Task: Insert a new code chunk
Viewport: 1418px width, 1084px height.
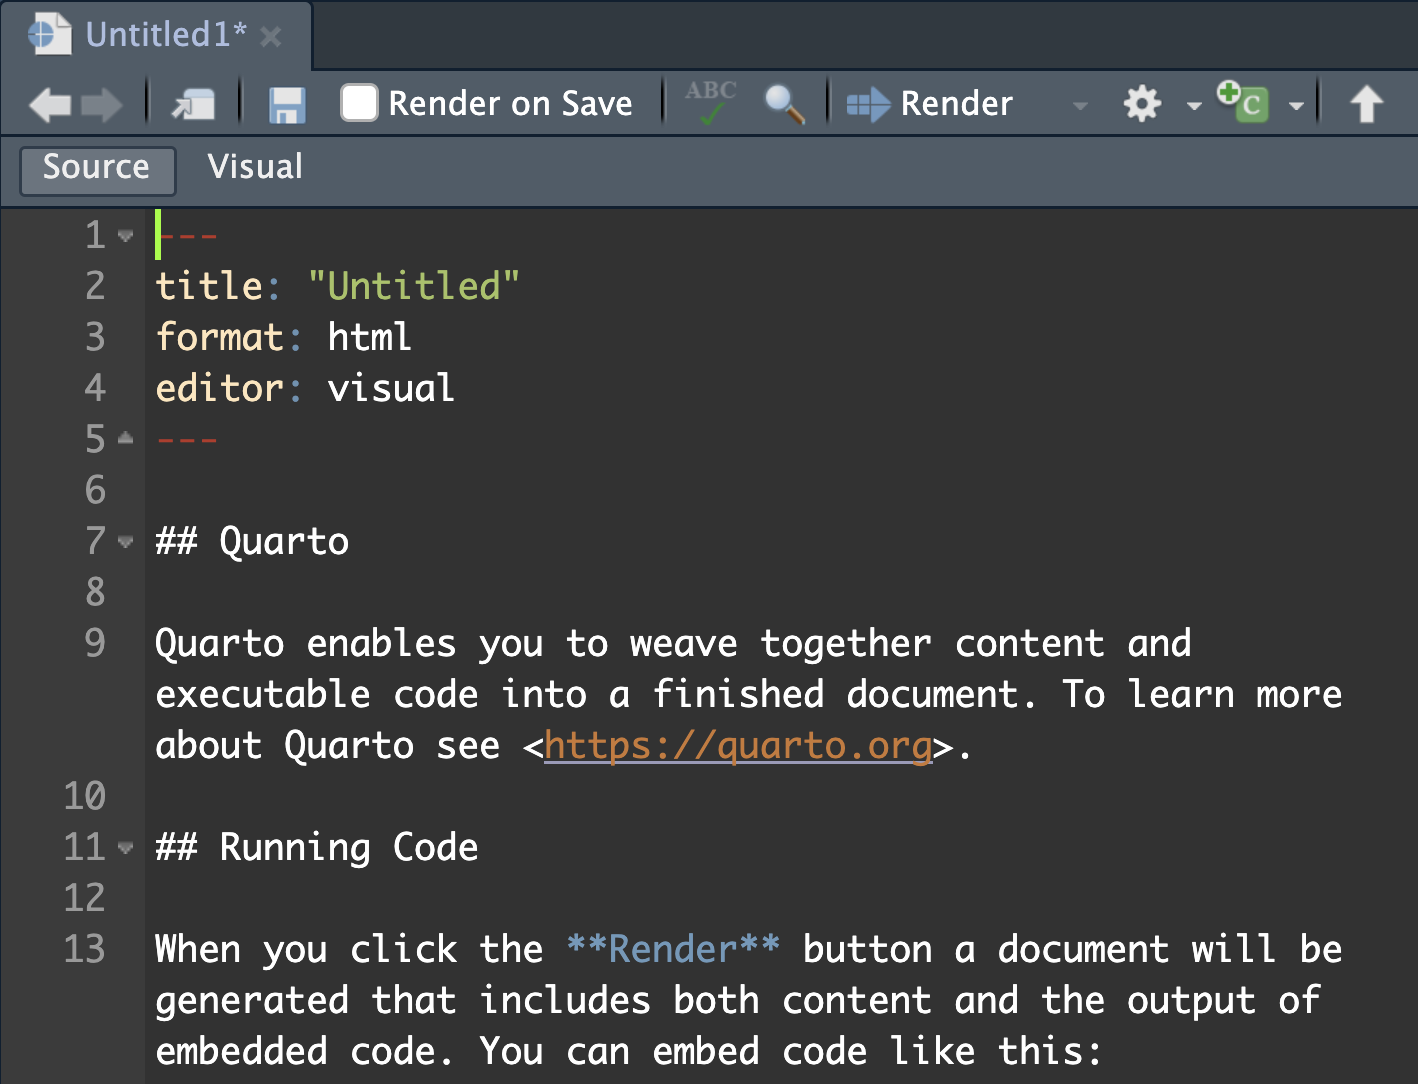Action: pyautogui.click(x=1243, y=102)
